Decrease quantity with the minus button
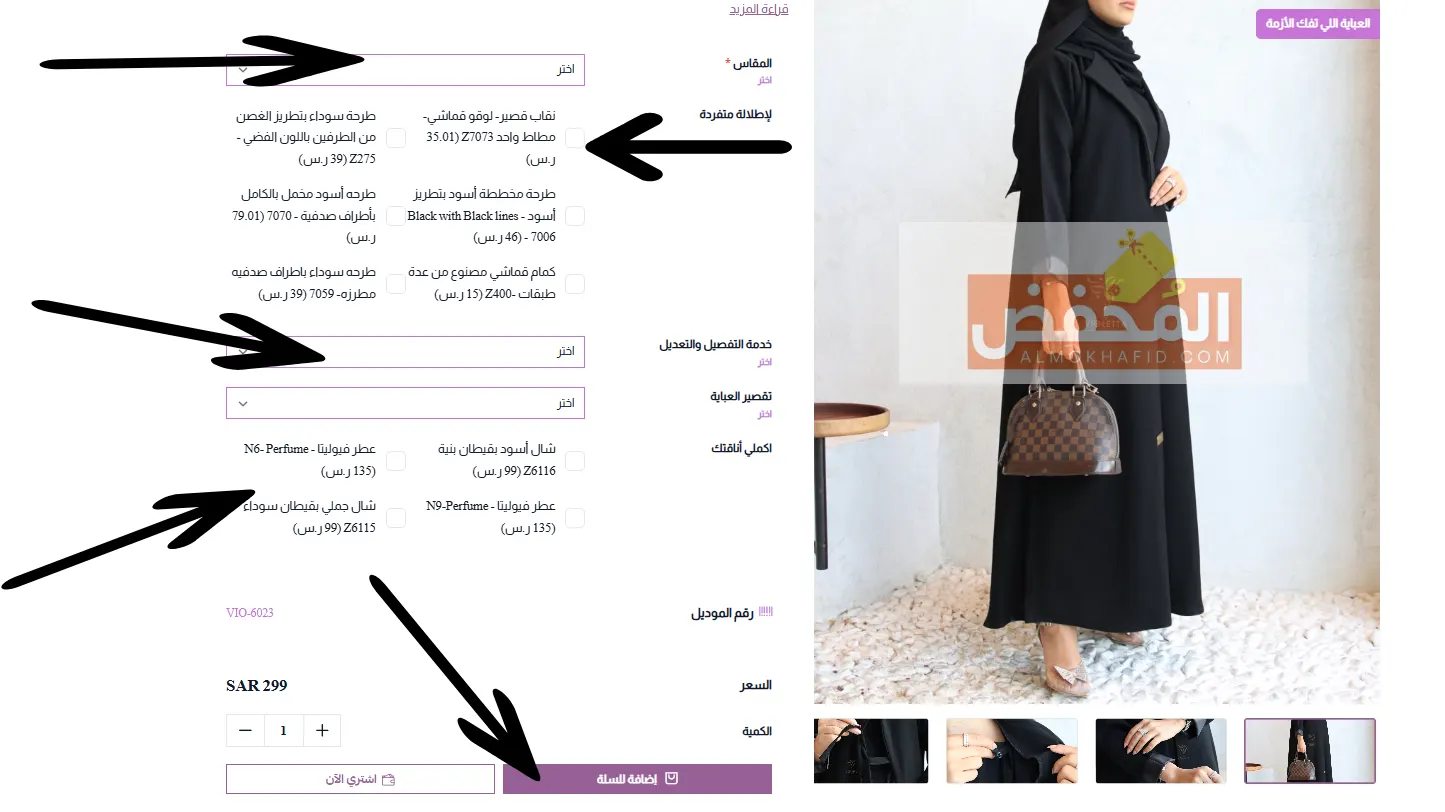The image size is (1445, 812). pyautogui.click(x=245, y=731)
